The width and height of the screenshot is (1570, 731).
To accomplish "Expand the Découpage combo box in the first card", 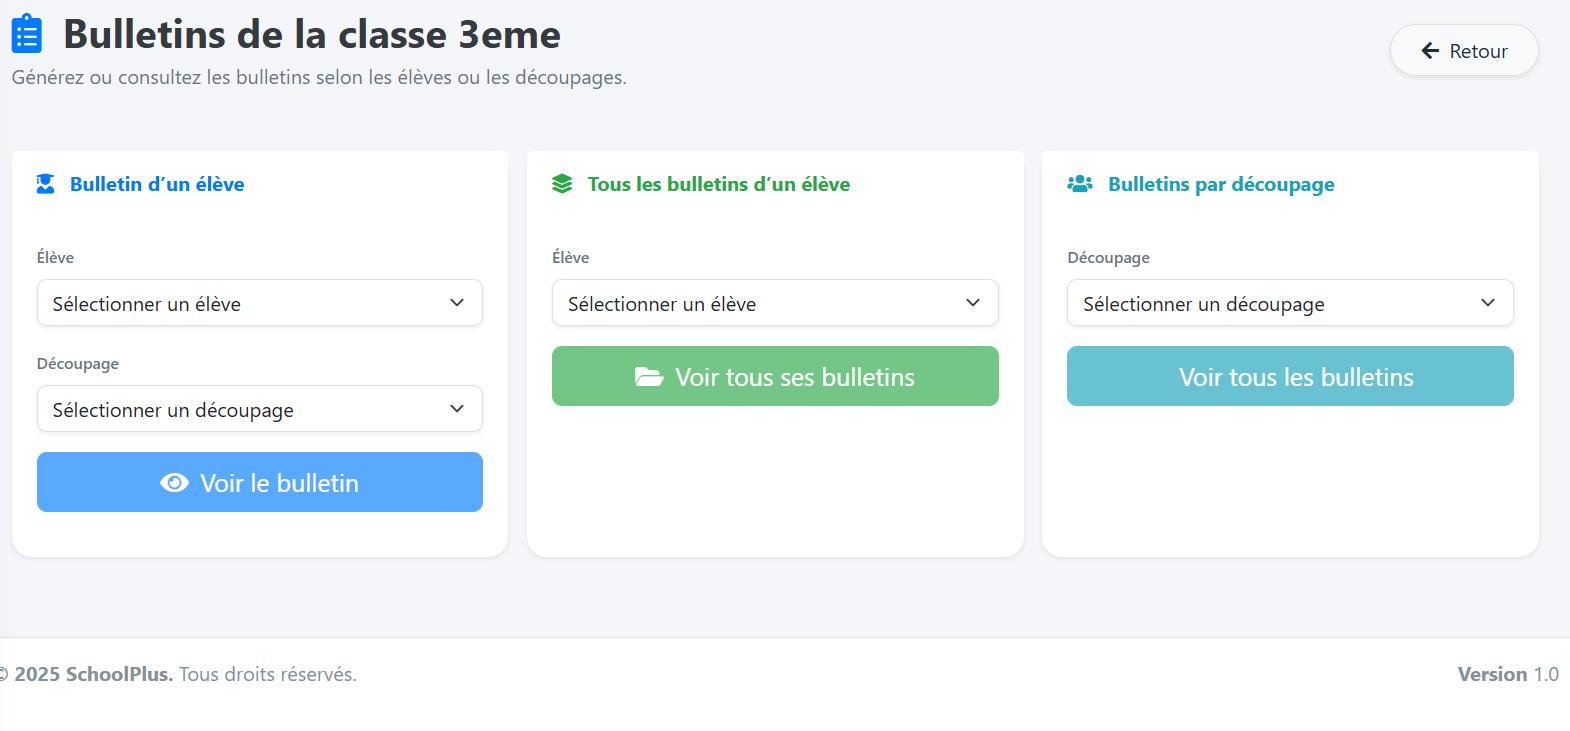I will click(259, 408).
